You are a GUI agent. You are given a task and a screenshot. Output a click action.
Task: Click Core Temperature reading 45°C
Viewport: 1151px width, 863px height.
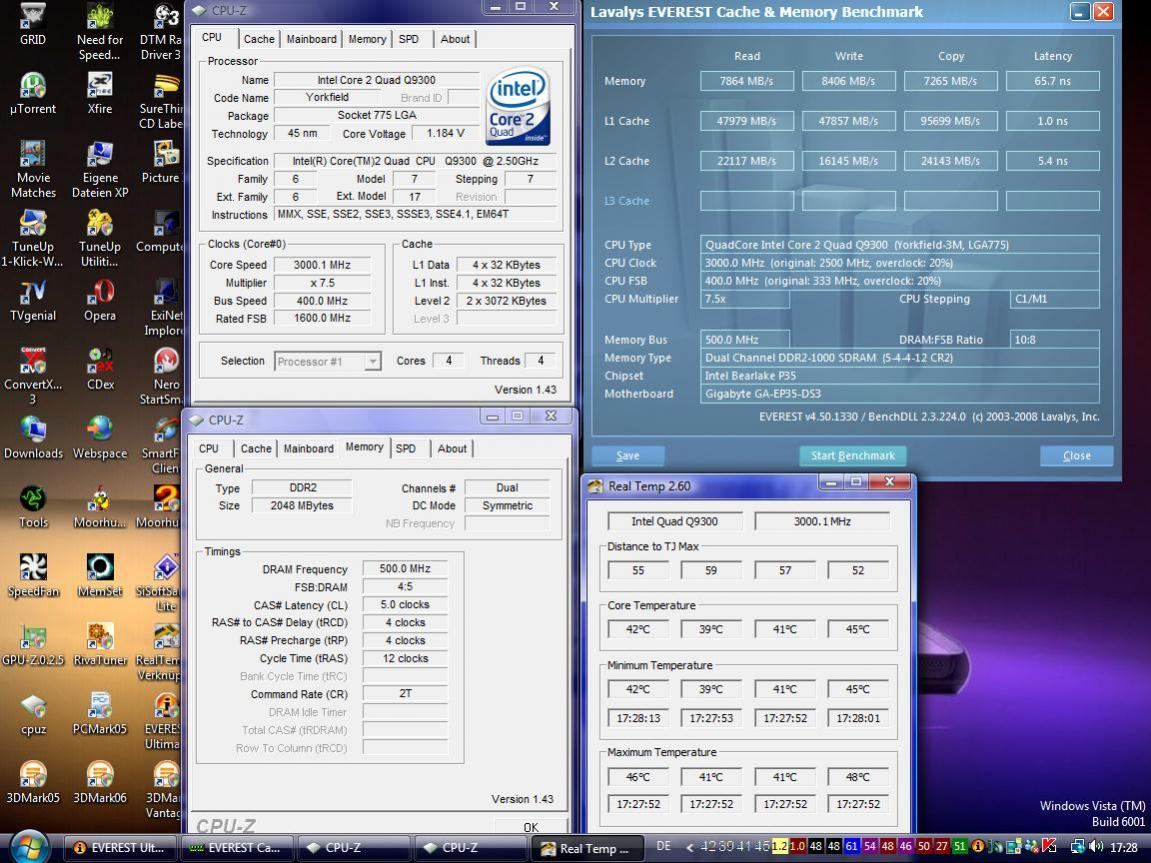coord(857,629)
